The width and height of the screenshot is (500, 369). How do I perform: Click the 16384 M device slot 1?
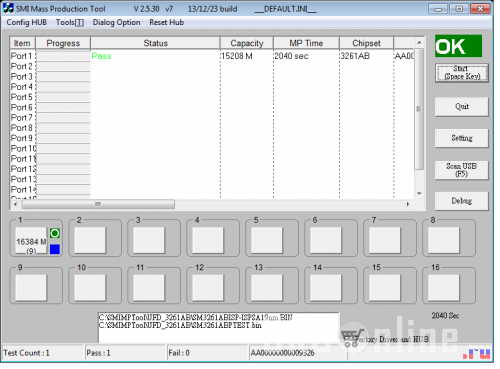(31, 241)
